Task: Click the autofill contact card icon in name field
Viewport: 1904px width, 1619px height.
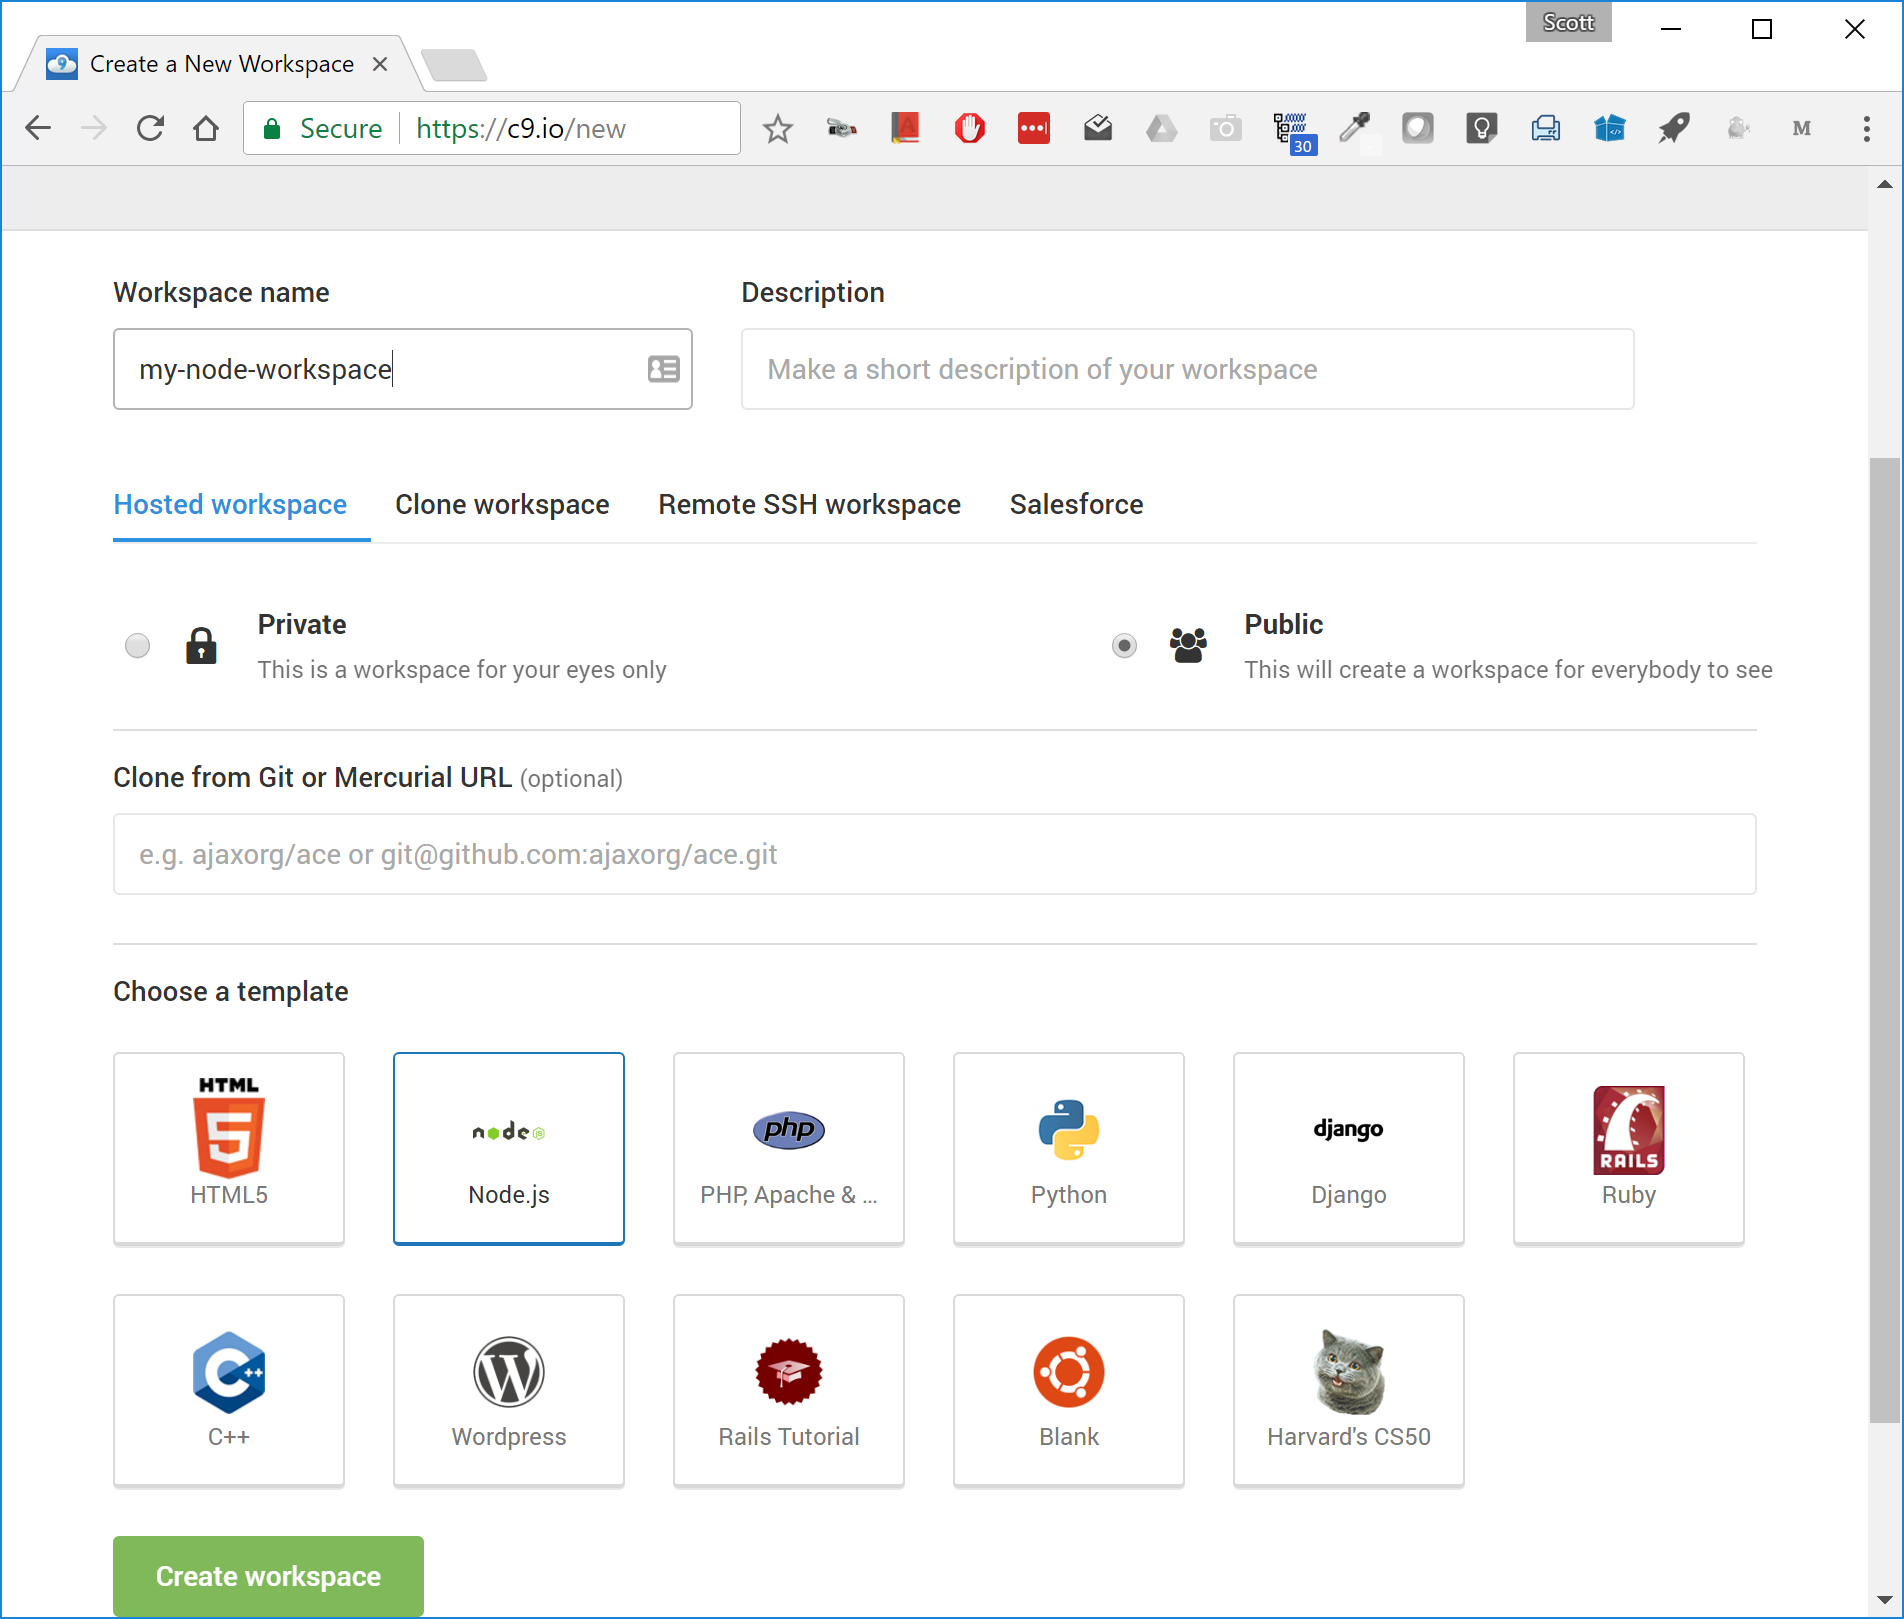Action: pos(663,369)
